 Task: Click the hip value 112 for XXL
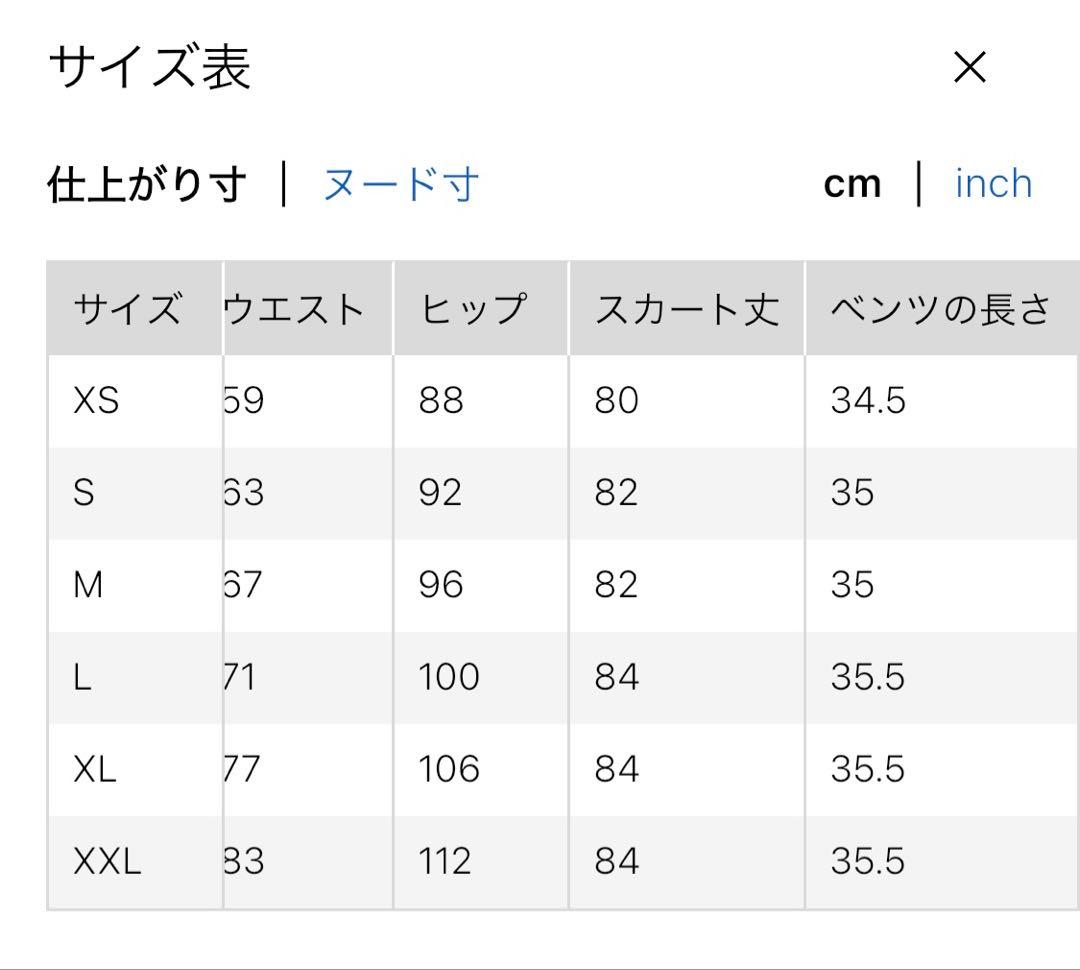pyautogui.click(x=445, y=861)
